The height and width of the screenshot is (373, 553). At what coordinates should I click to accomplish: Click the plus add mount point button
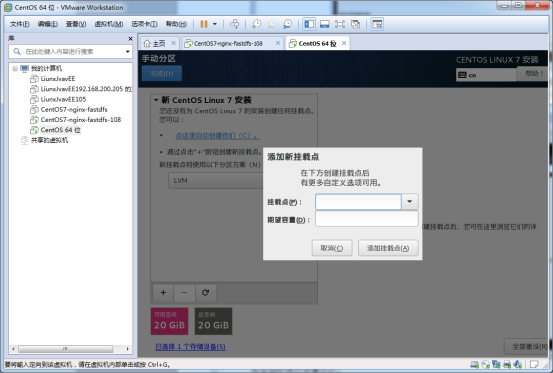(163, 293)
